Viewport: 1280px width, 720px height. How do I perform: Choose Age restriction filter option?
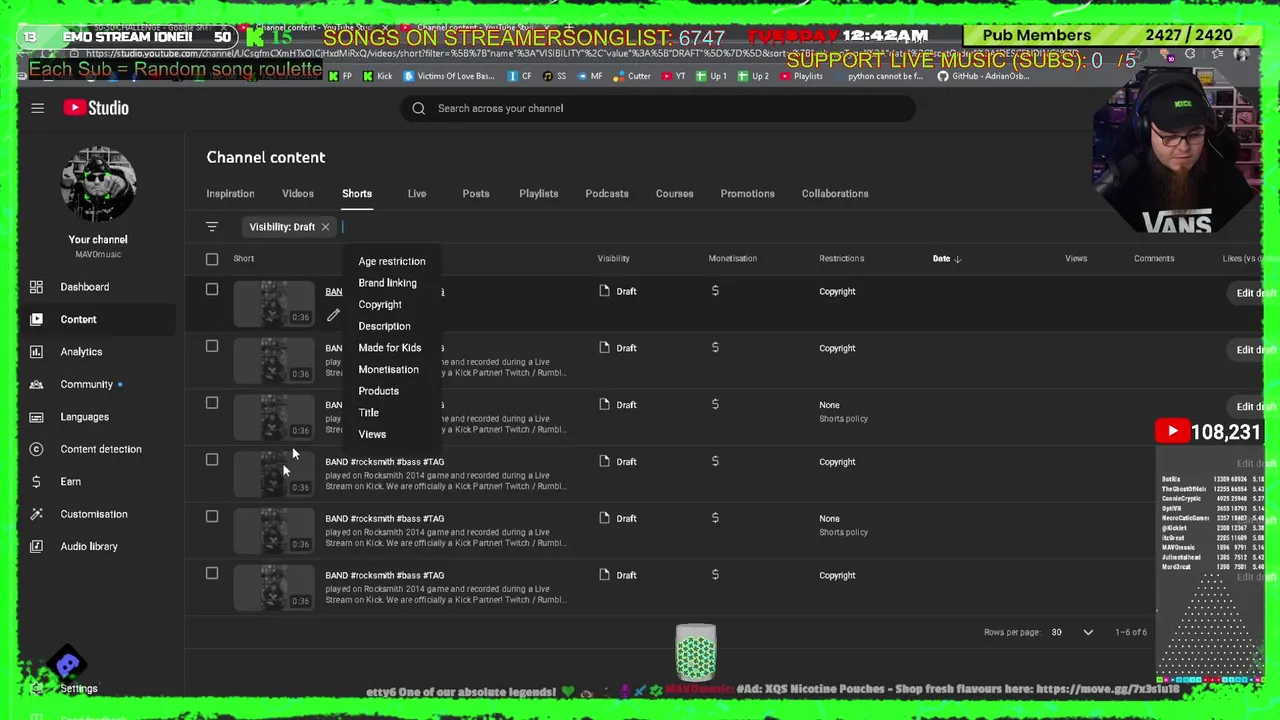[x=392, y=261]
